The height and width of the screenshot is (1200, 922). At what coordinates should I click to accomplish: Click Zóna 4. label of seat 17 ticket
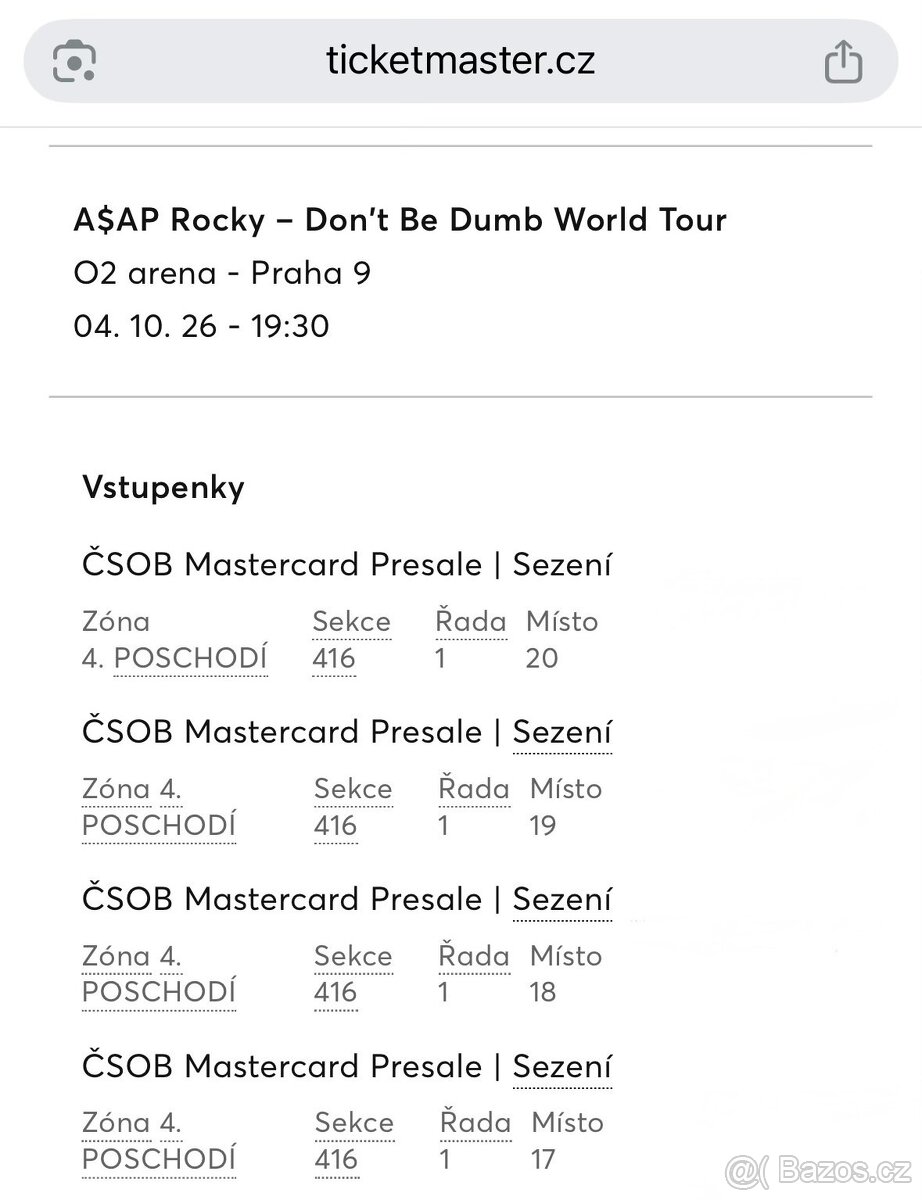click(x=132, y=1124)
